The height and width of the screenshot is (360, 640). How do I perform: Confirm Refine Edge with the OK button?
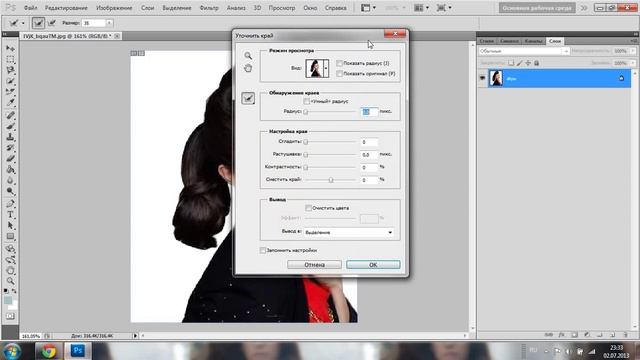pyautogui.click(x=373, y=265)
